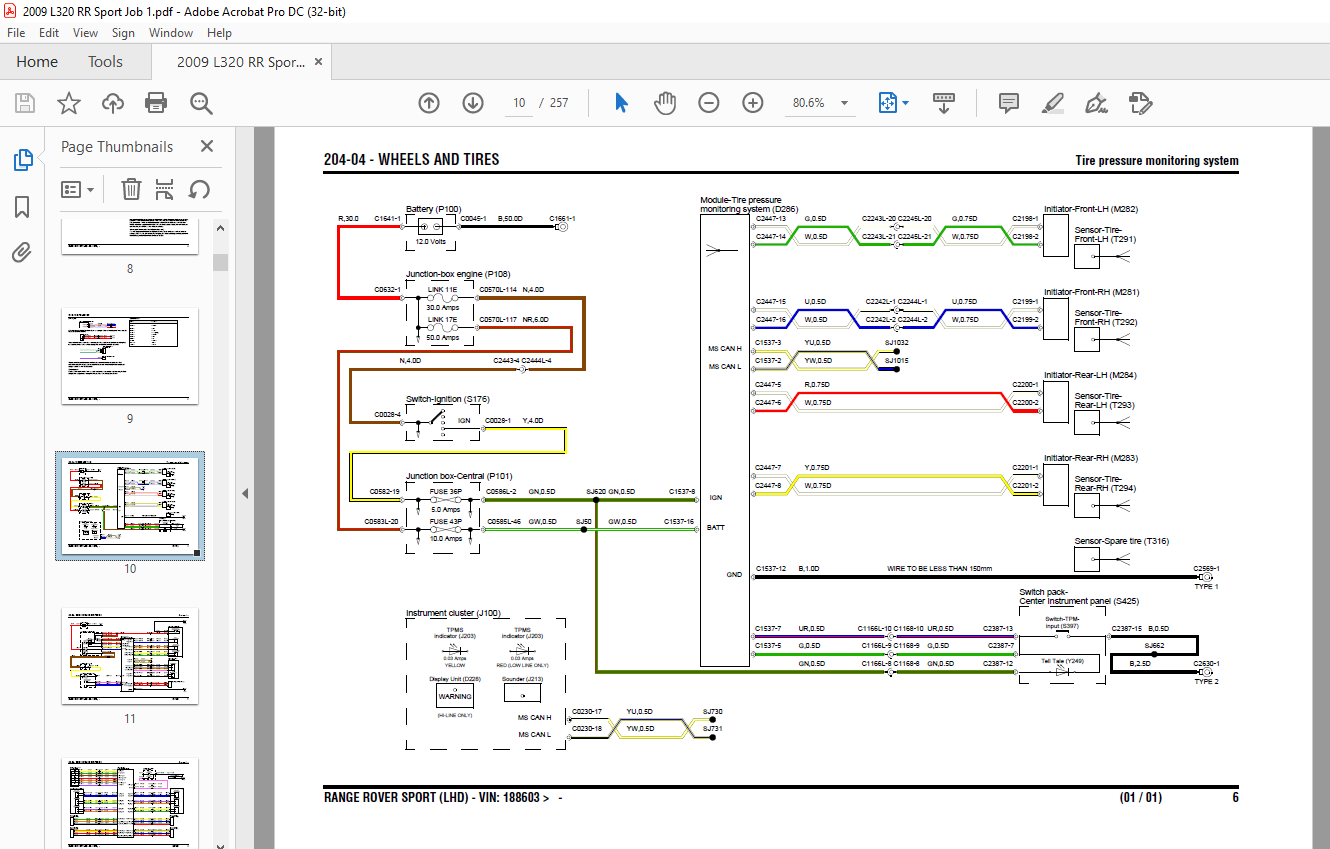
Task: Open the Bookmarks panel icon
Action: click(22, 207)
